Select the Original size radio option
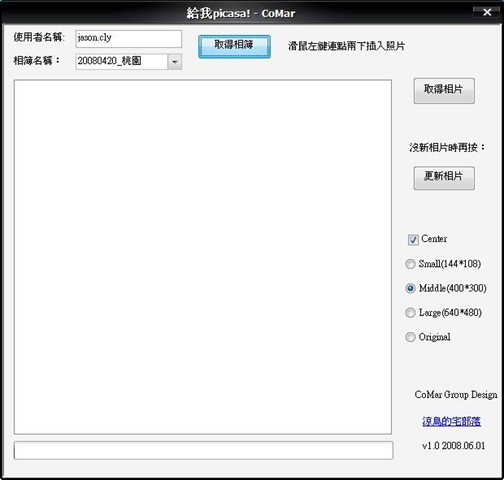Image resolution: width=504 pixels, height=480 pixels. coord(410,337)
